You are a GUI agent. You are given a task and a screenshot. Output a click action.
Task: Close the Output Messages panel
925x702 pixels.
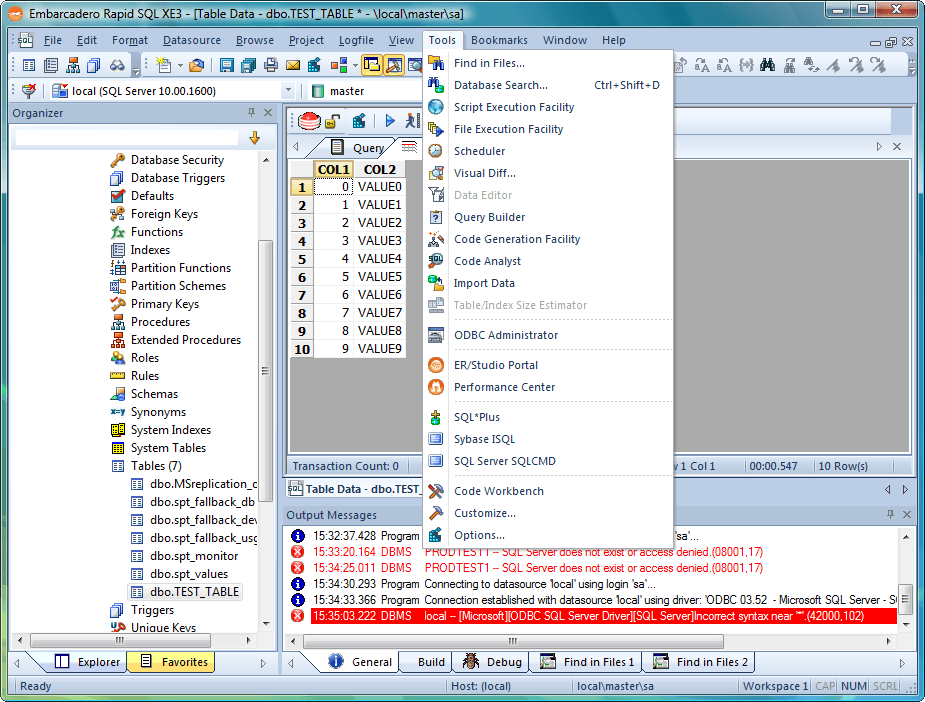pyautogui.click(x=907, y=514)
